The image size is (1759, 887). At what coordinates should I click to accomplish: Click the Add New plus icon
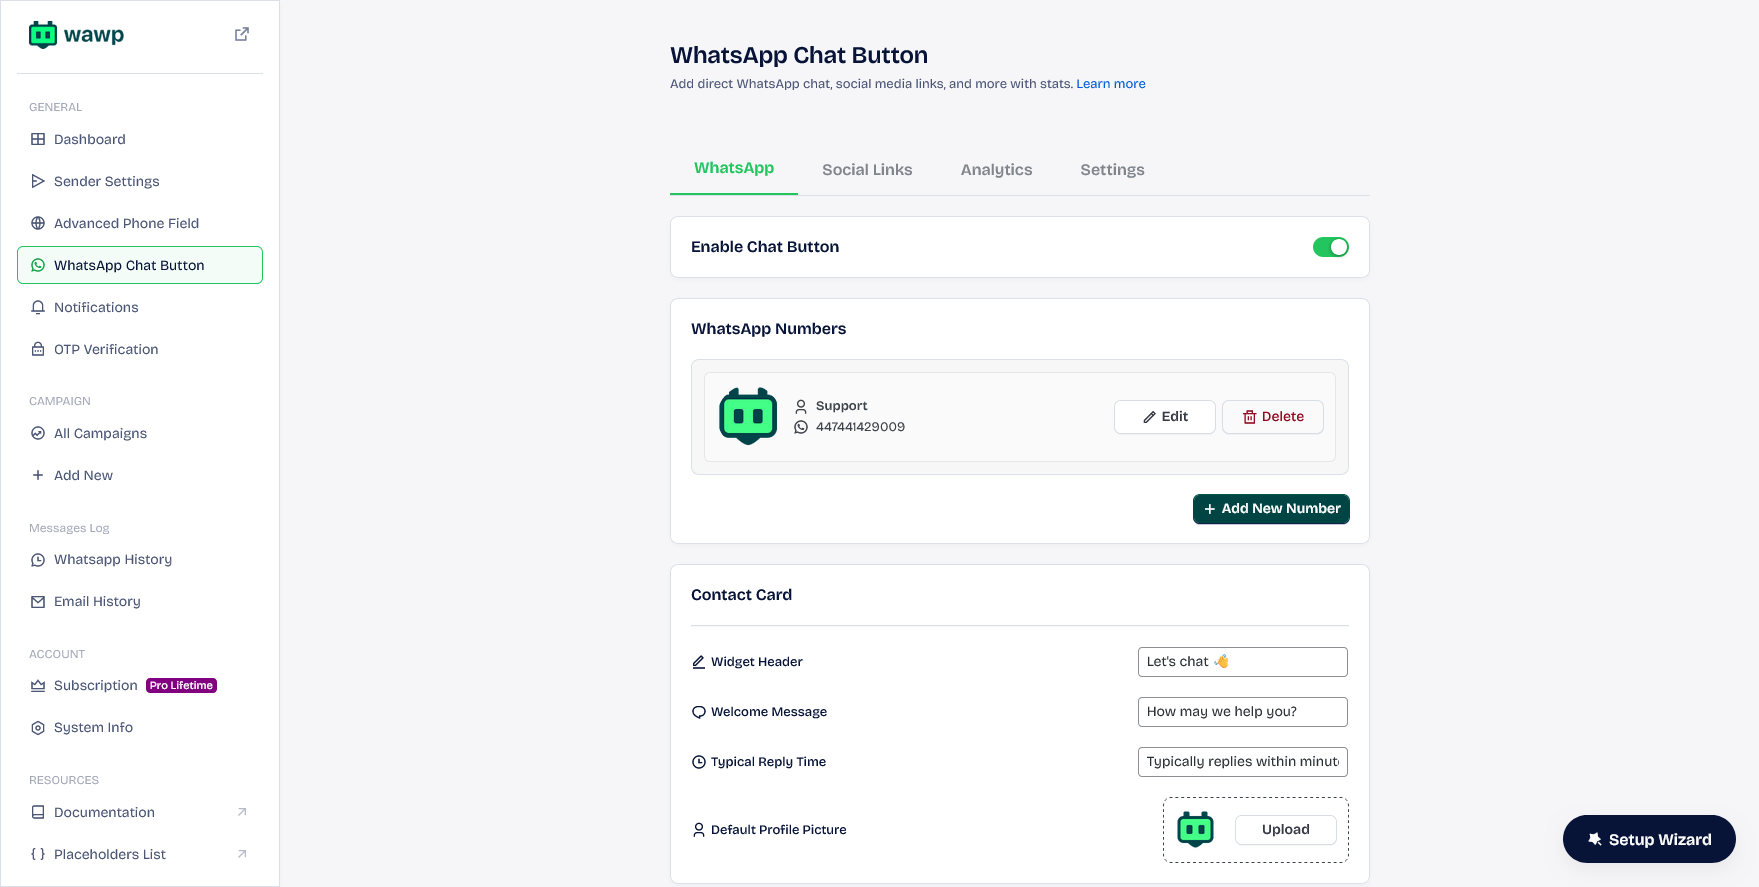click(x=38, y=475)
